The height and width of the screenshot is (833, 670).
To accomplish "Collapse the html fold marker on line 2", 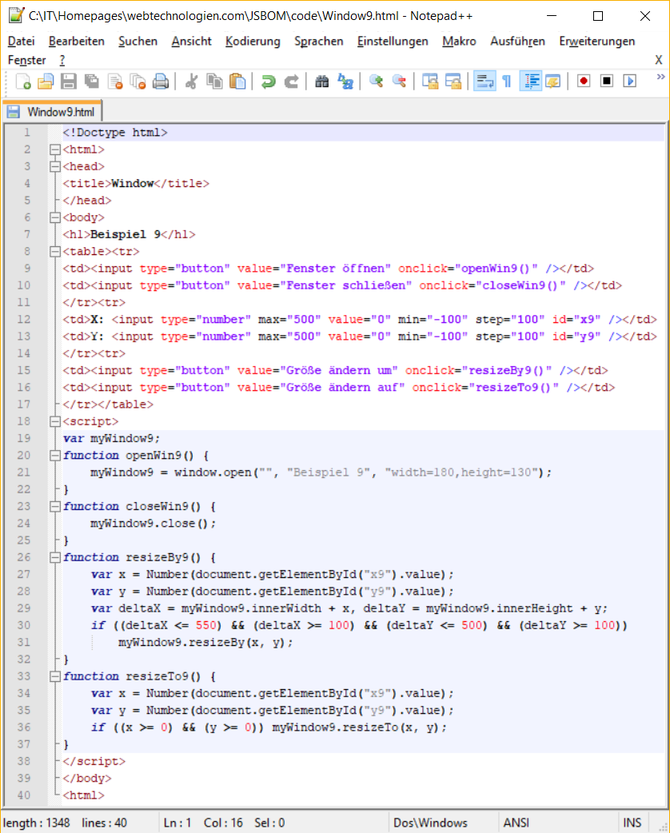I will (55, 150).
